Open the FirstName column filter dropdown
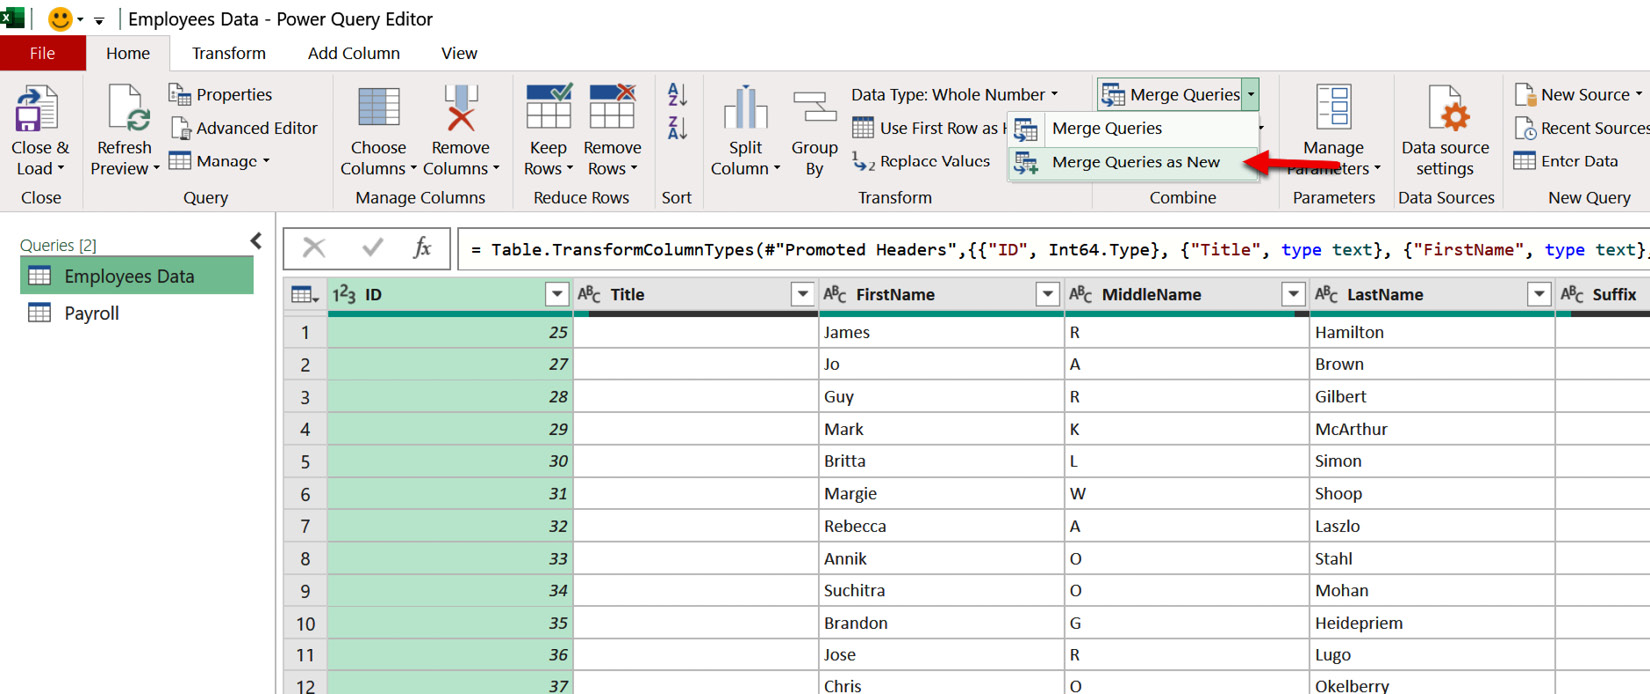The width and height of the screenshot is (1650, 694). pos(1047,294)
